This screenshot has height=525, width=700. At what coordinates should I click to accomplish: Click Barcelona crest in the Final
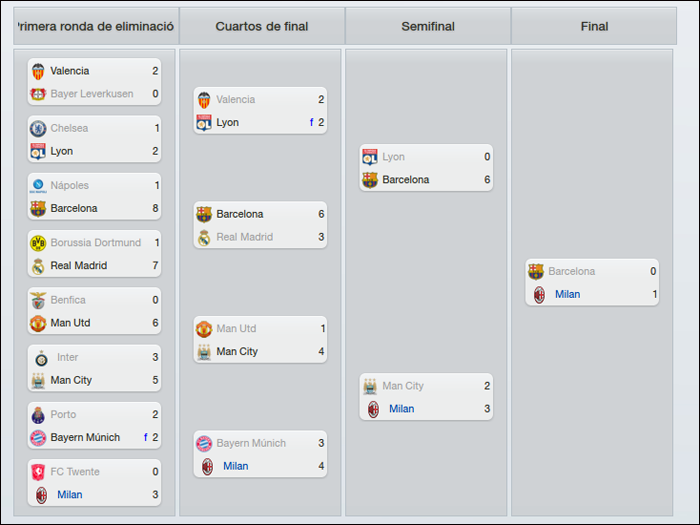536,271
